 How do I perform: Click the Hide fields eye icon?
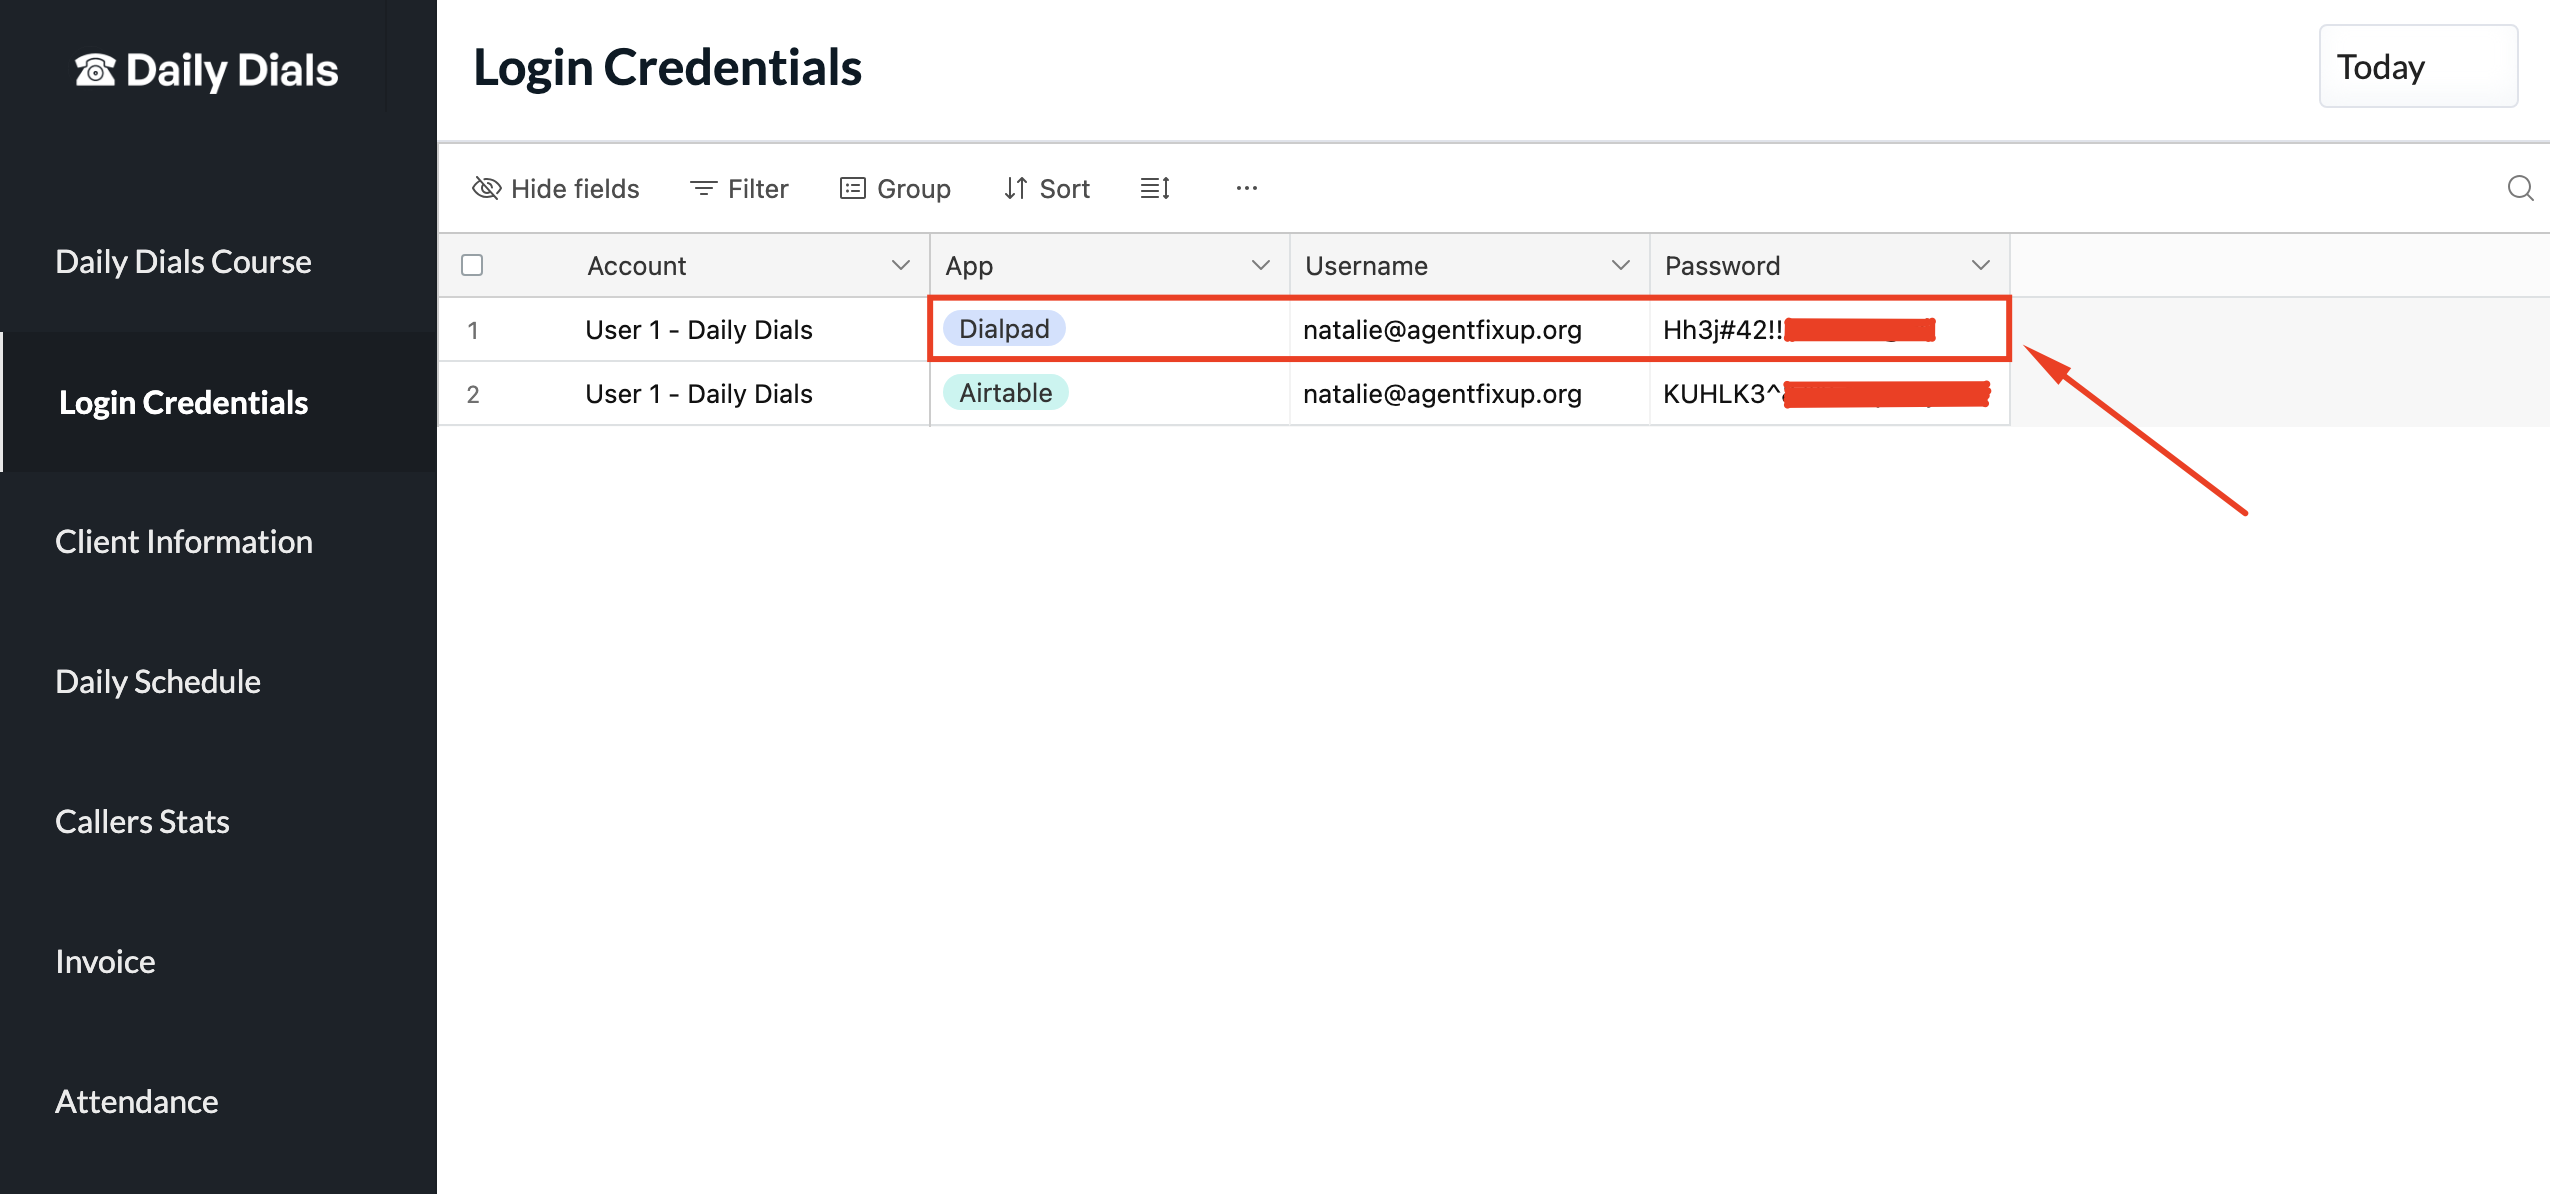[x=486, y=188]
